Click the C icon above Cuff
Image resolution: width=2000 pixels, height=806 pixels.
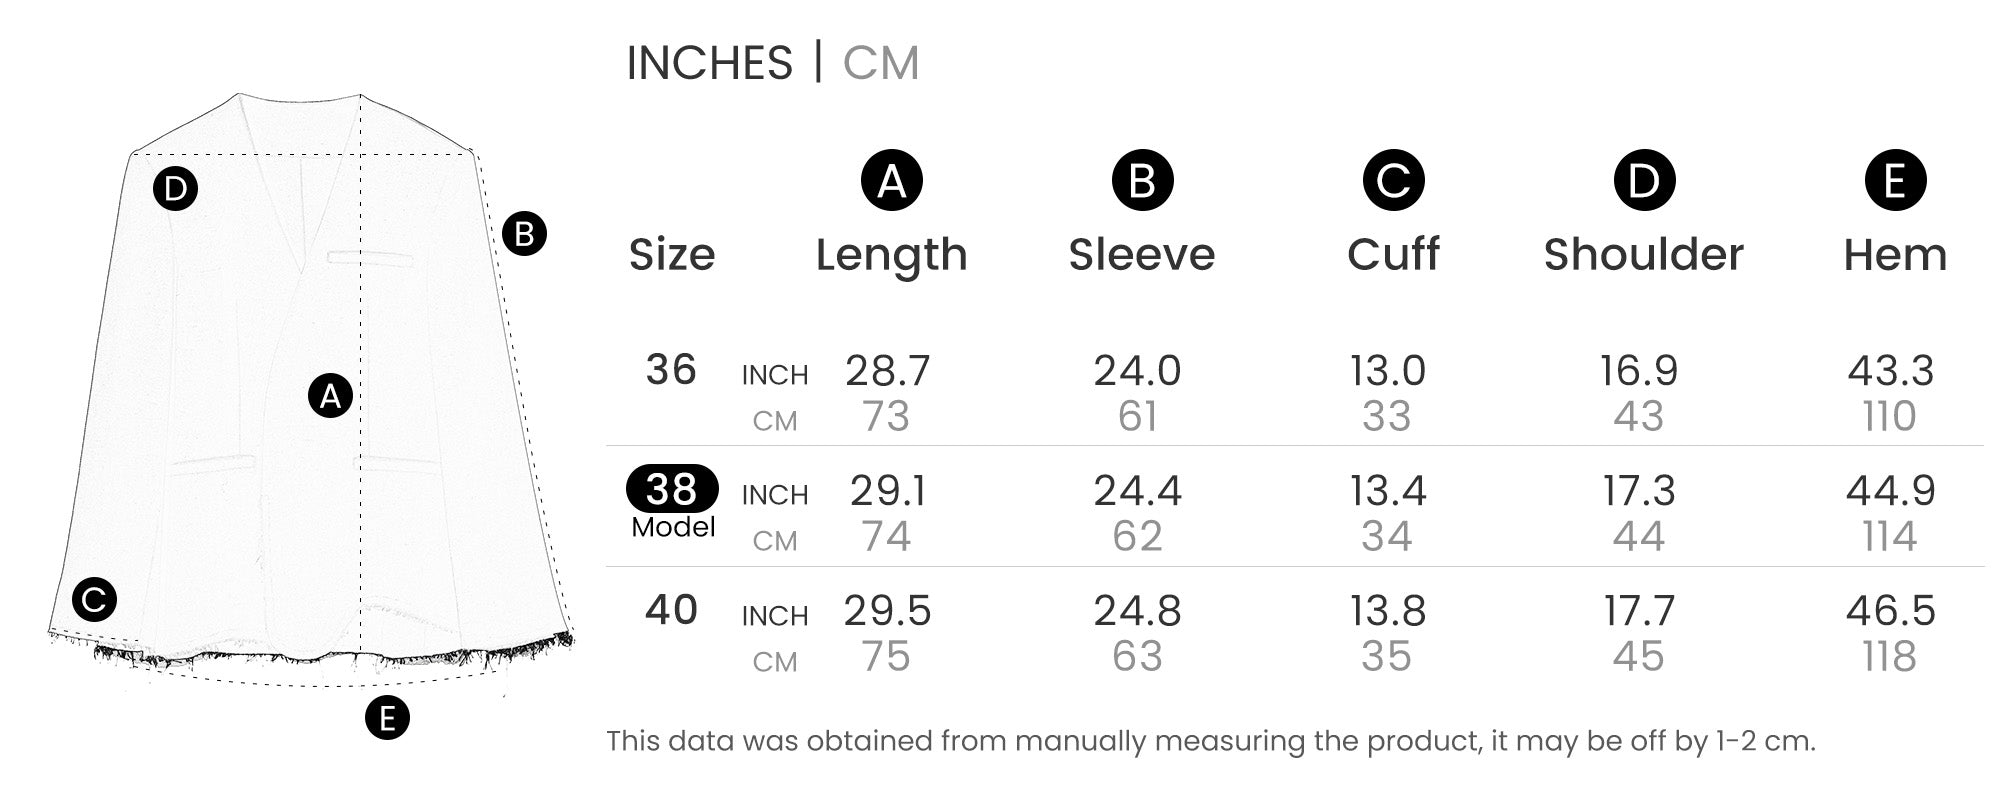1393,181
